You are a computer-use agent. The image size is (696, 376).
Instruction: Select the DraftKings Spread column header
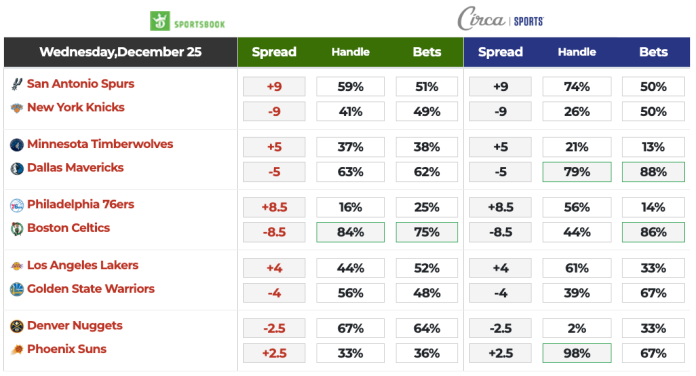tap(274, 52)
